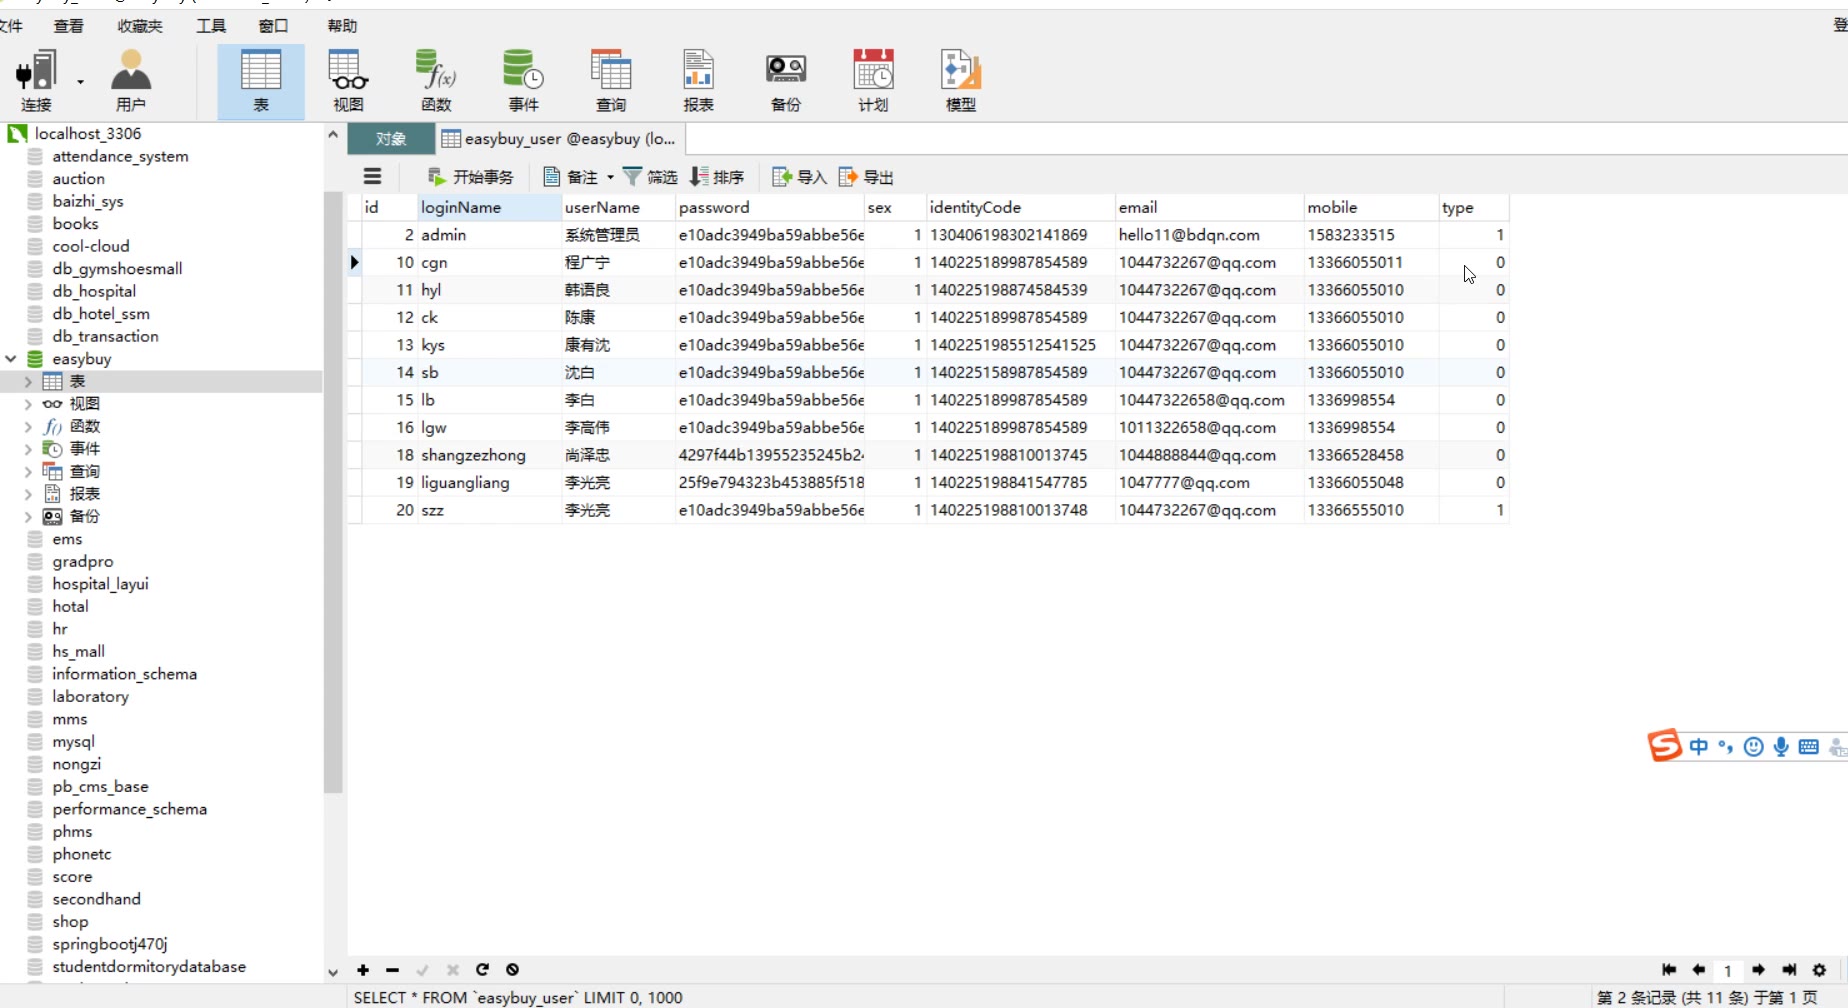Click the add record plus icon
This screenshot has width=1848, height=1008.
coord(363,970)
